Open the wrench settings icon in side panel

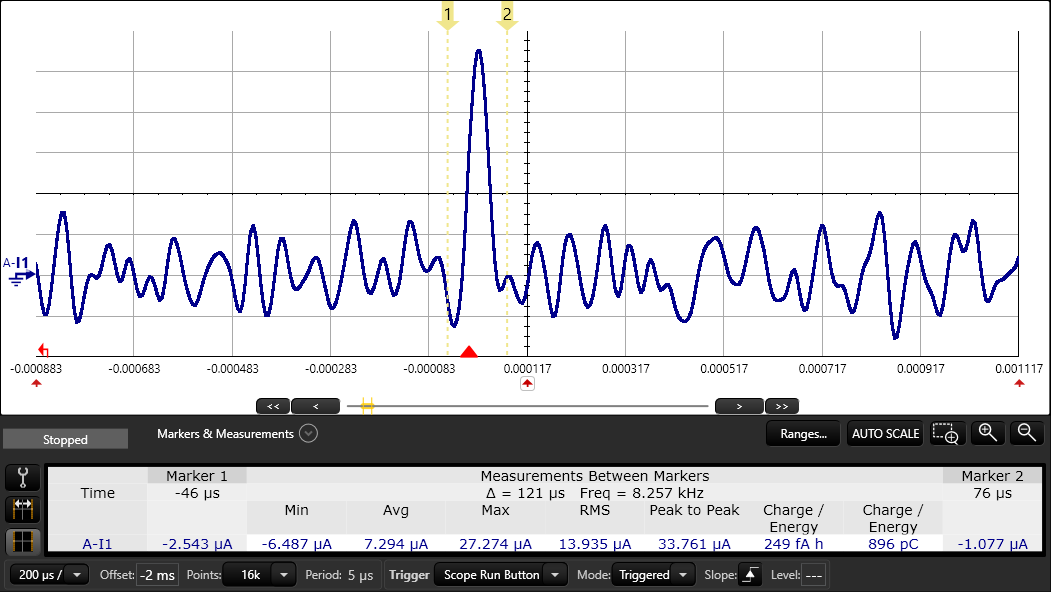(22, 477)
